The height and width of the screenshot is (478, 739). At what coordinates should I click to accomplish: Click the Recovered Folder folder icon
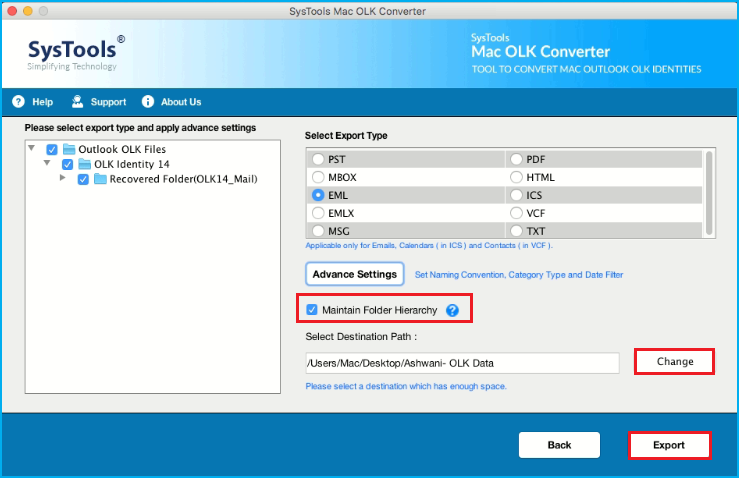100,179
